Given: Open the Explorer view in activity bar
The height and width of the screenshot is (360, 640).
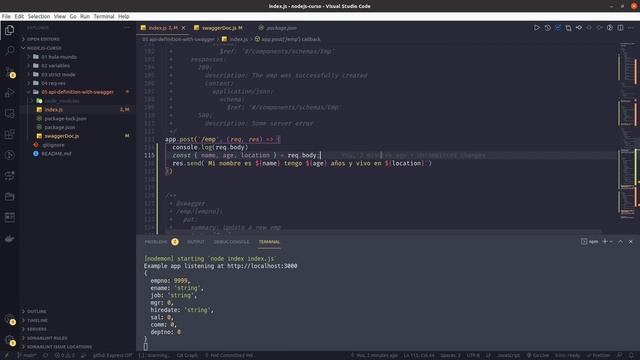Looking at the screenshot, I should pos(9,30).
